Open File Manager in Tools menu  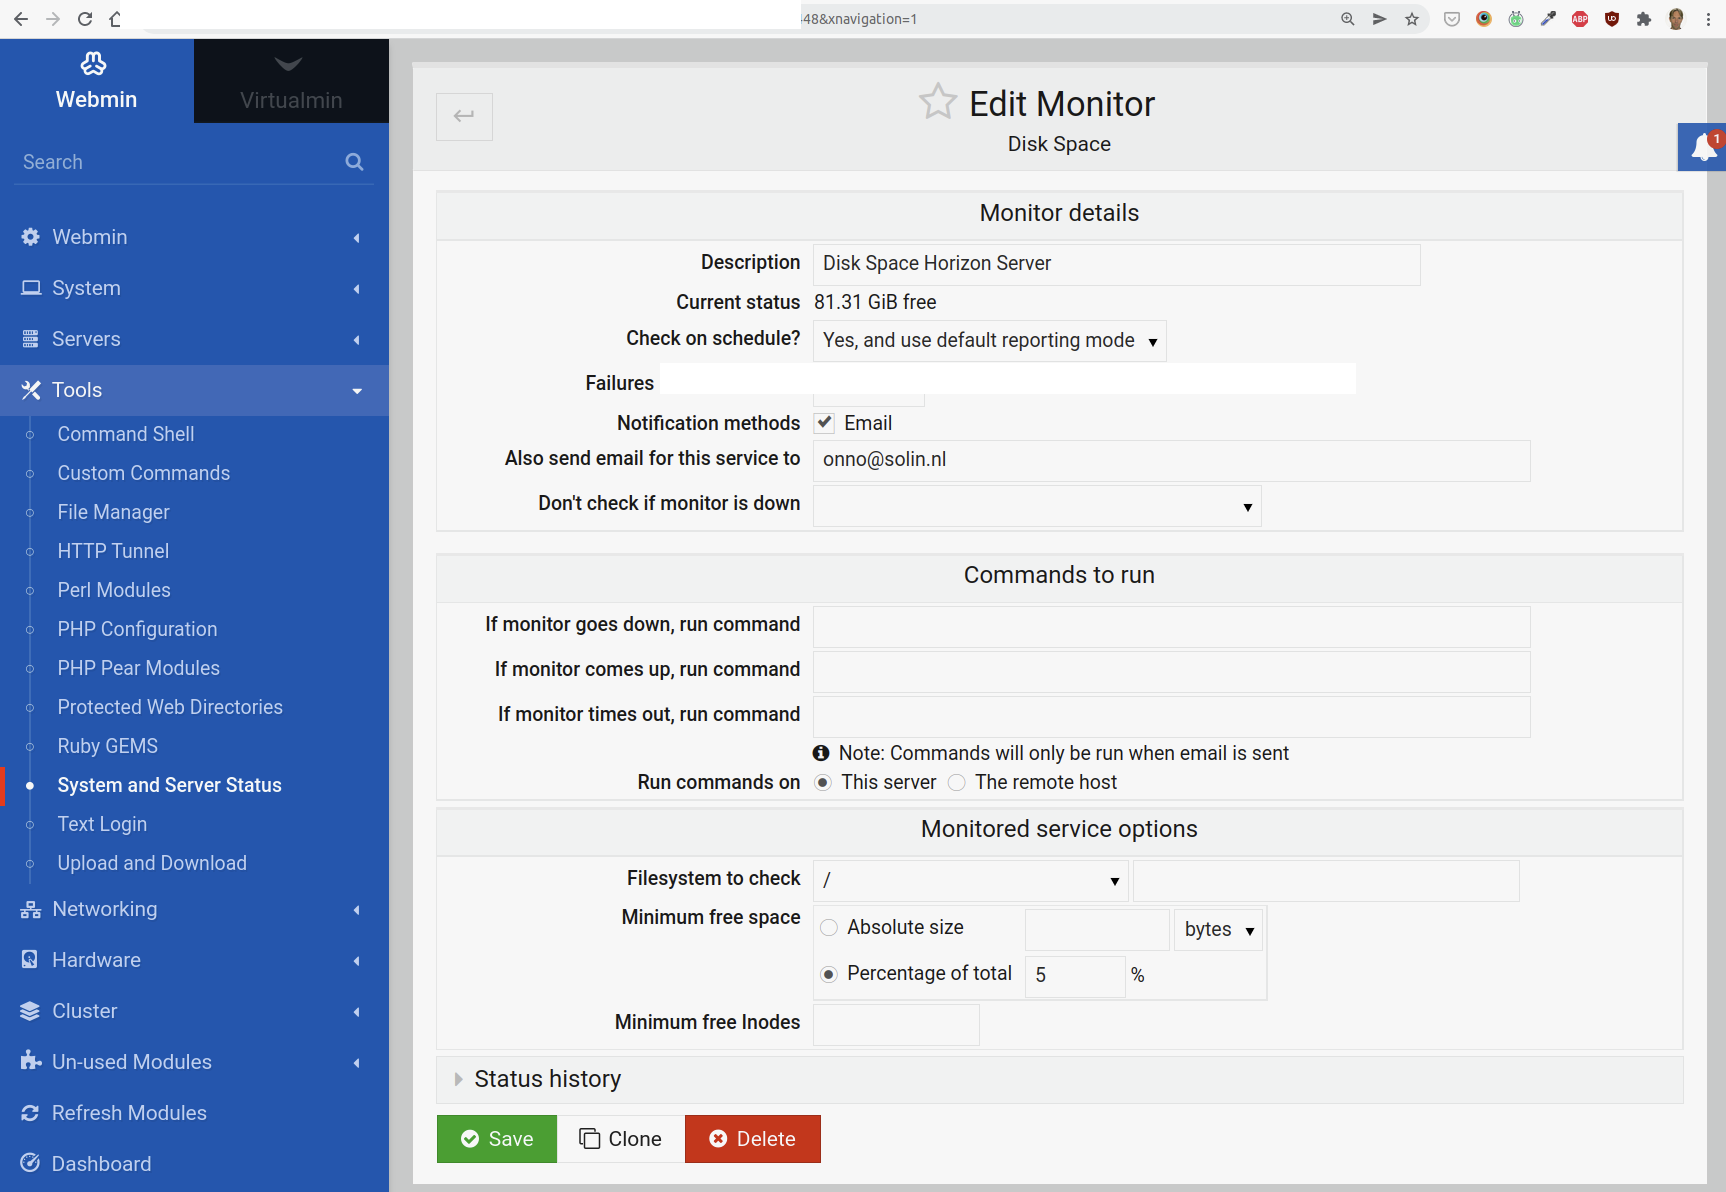click(x=113, y=512)
